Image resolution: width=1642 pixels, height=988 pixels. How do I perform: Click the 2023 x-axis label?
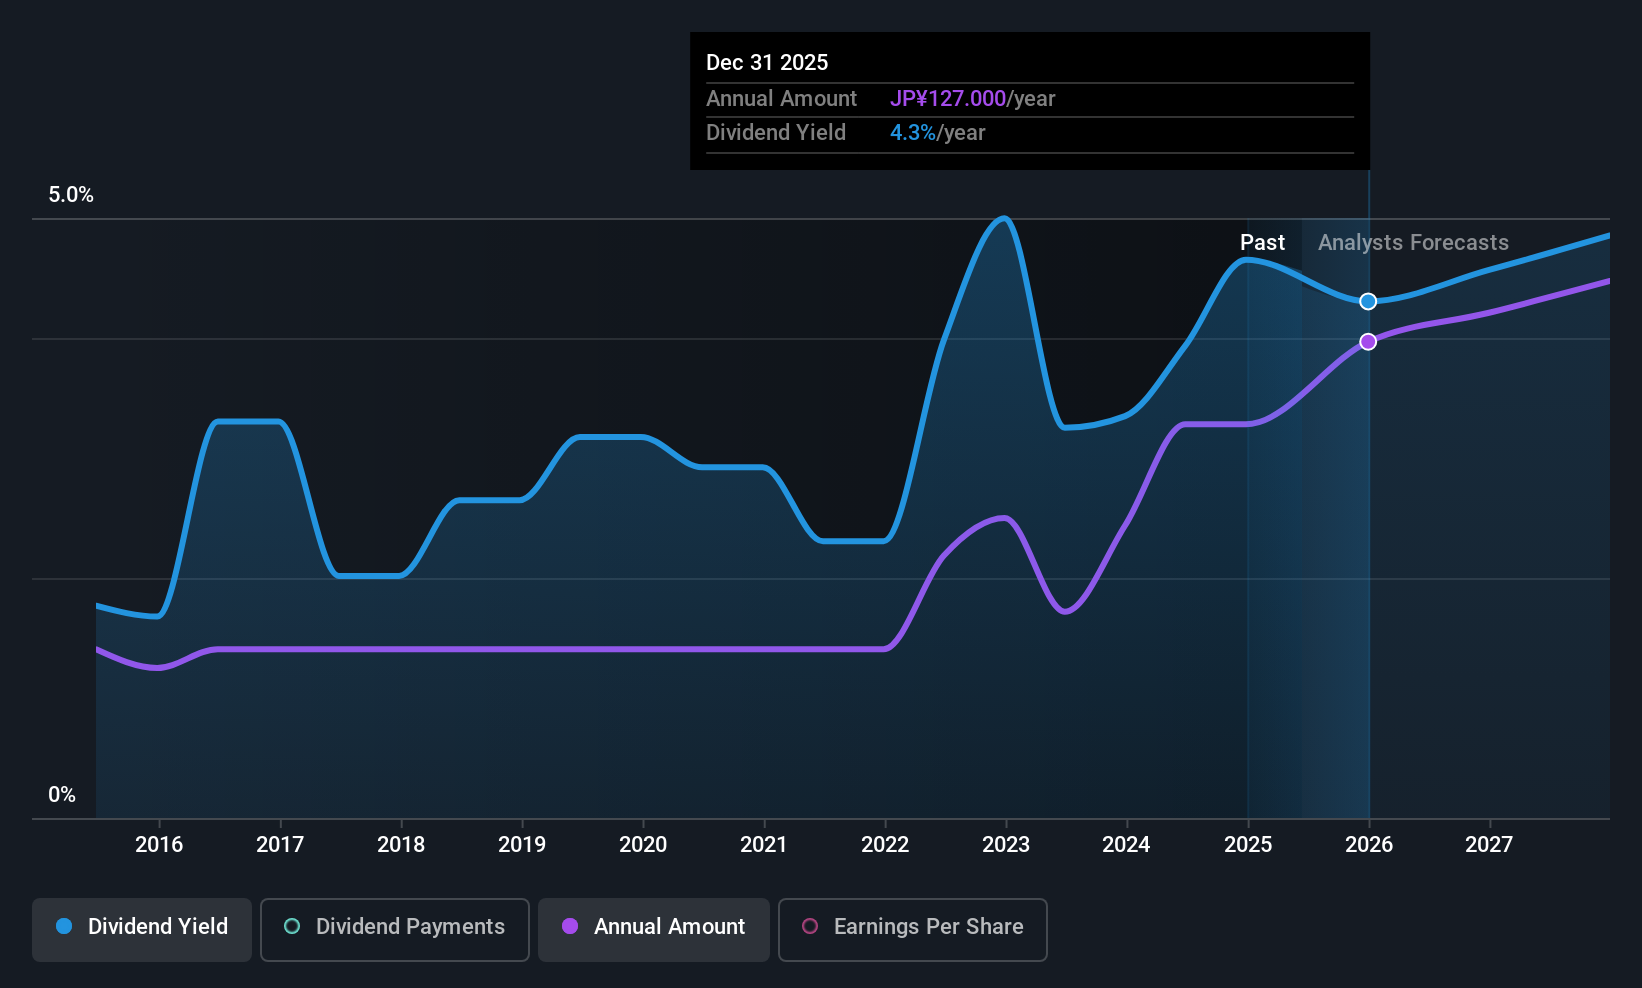pos(1006,844)
